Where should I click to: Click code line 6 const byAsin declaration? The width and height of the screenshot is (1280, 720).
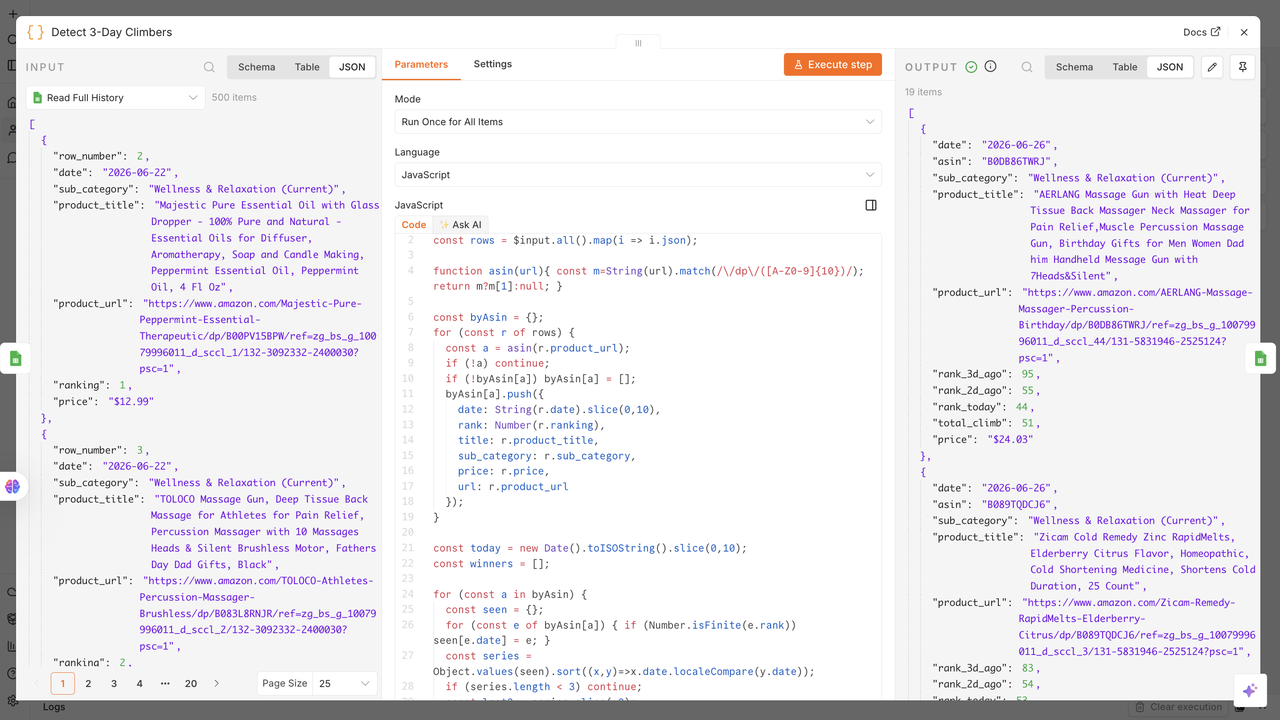[489, 317]
